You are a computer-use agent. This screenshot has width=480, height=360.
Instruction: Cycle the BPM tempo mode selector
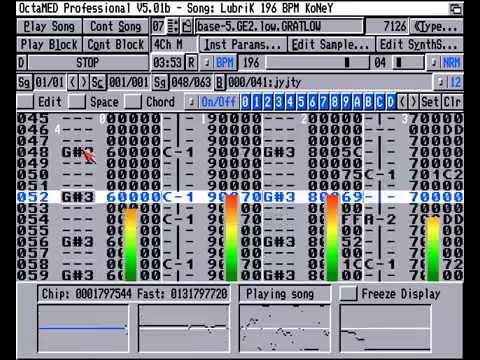[x=219, y=62]
